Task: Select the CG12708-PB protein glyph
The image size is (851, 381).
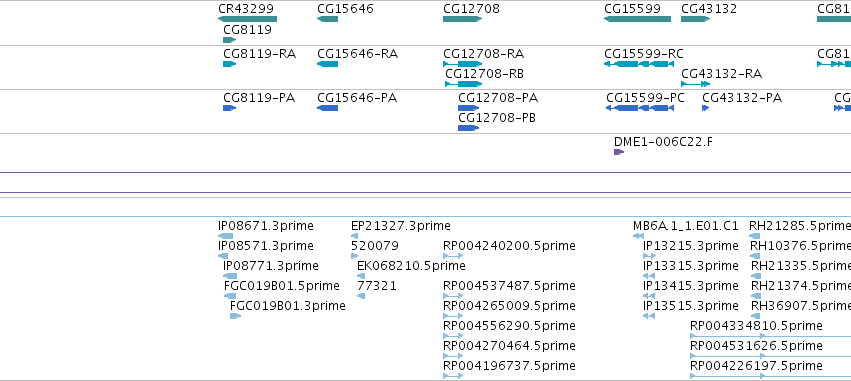Action: 468,128
